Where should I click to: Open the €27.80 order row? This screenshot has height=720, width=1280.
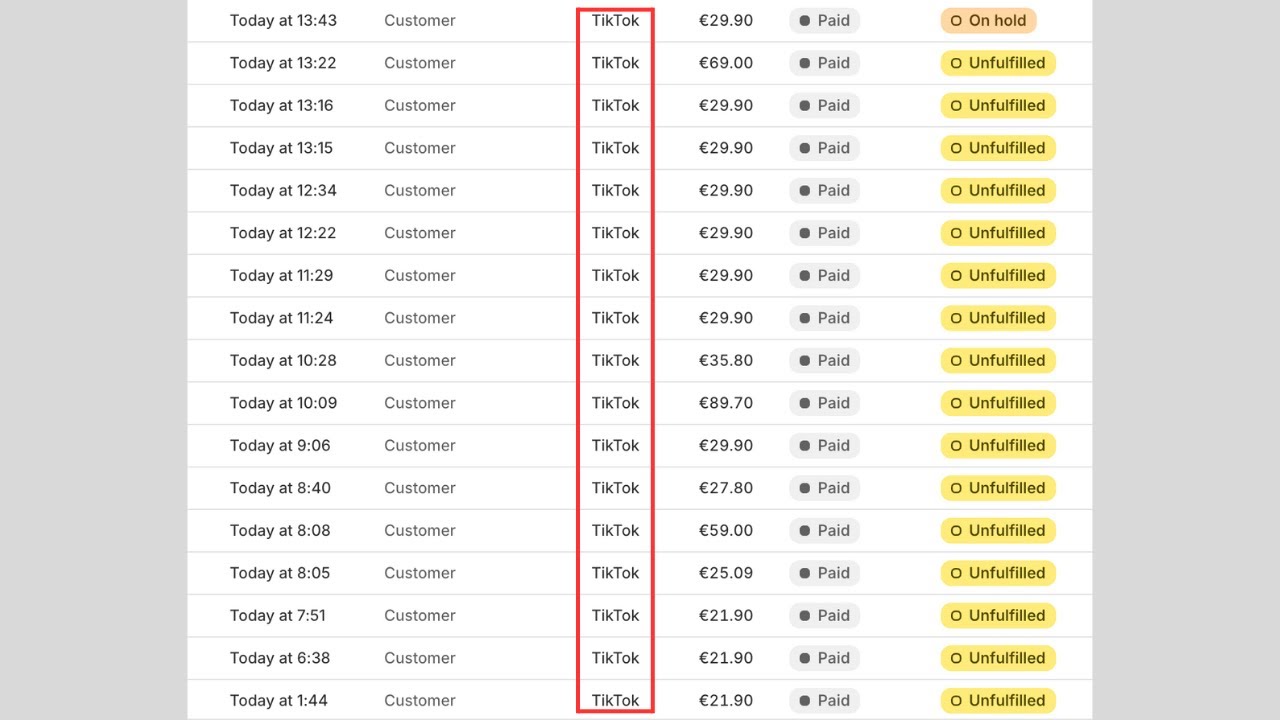[x=640, y=488]
